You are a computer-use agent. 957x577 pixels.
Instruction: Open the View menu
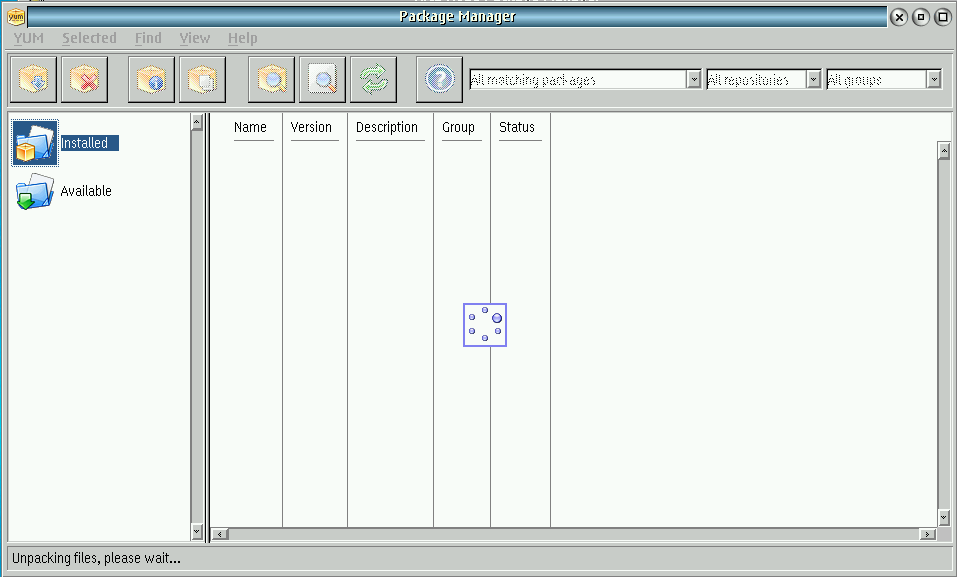195,38
